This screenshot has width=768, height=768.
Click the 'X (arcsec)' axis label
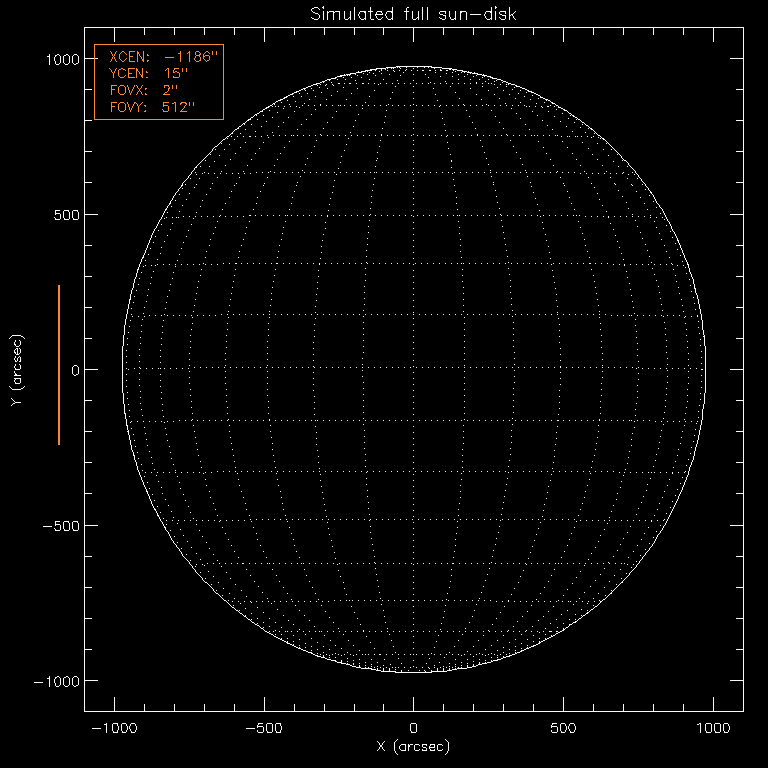click(414, 747)
